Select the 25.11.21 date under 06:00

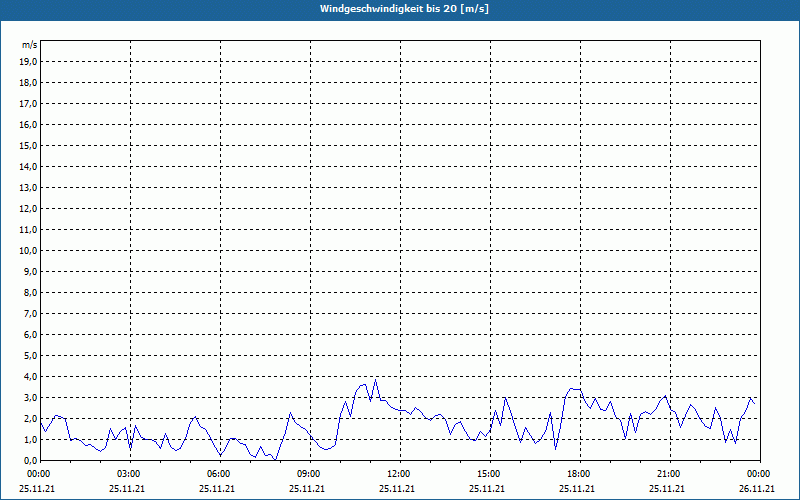[217, 488]
